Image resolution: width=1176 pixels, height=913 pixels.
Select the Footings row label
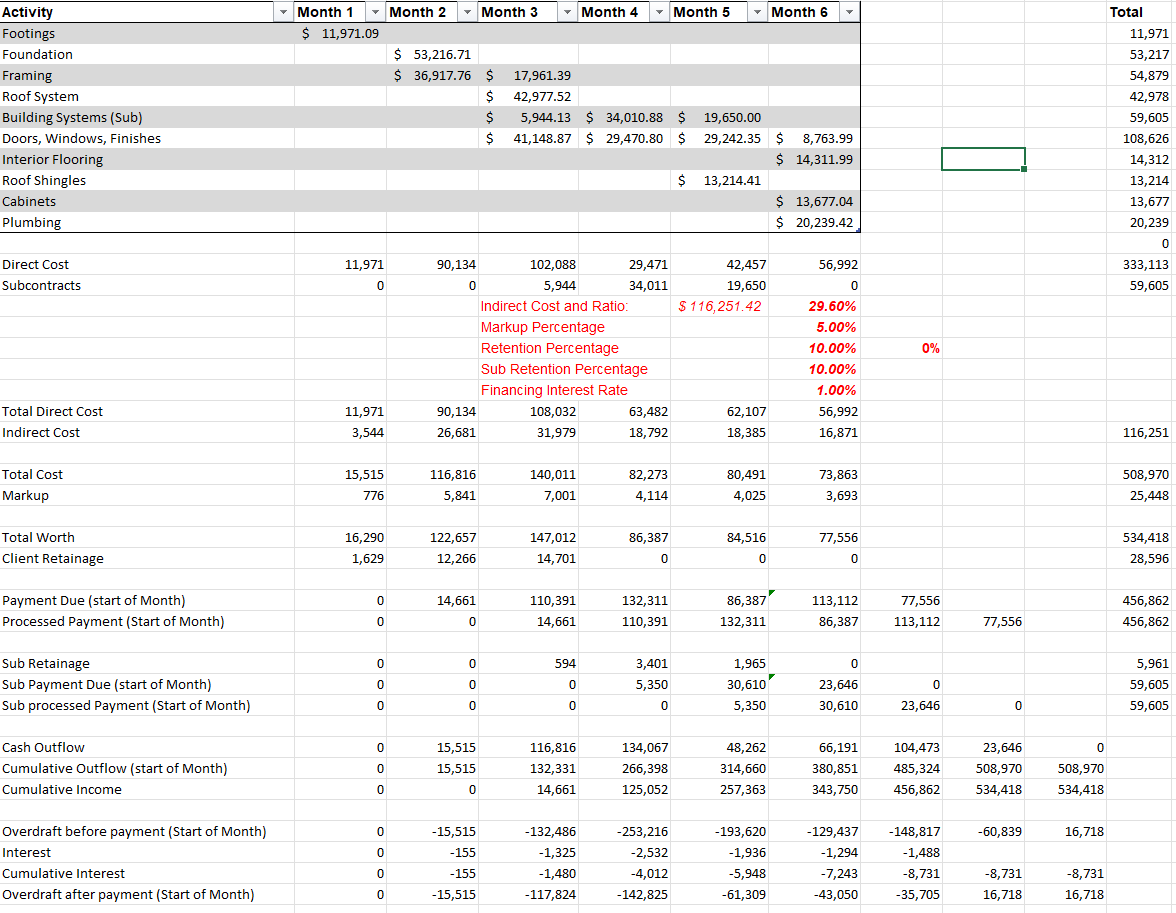tap(28, 33)
